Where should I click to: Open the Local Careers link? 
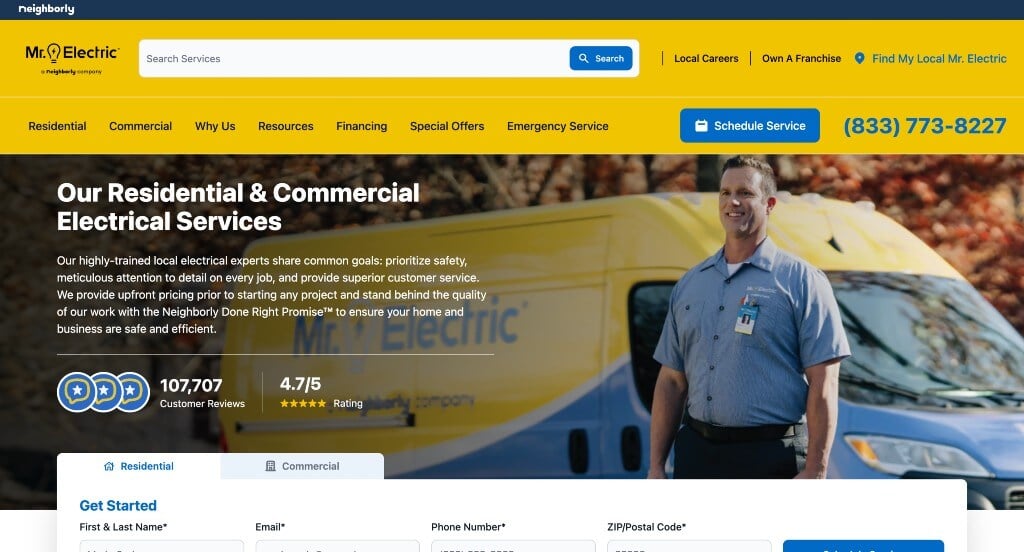click(706, 58)
